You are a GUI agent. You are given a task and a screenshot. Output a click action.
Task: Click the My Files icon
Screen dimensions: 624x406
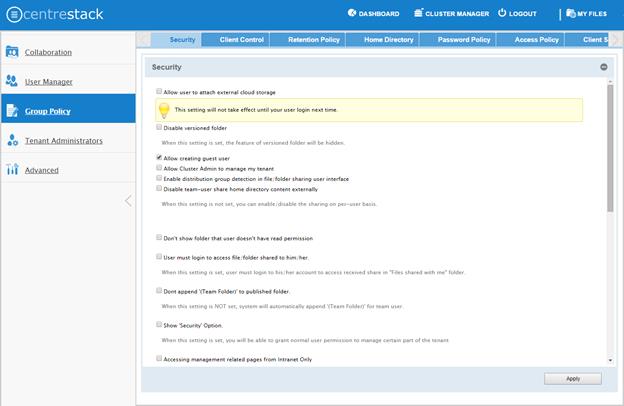pyautogui.click(x=571, y=13)
